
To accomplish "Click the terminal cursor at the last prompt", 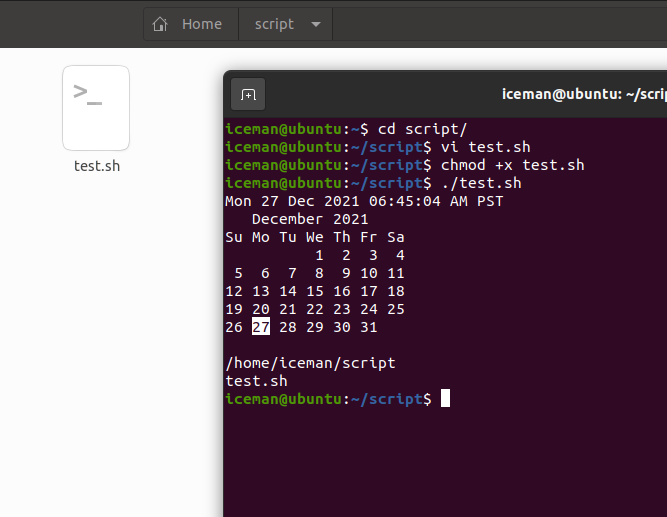I will pos(445,399).
